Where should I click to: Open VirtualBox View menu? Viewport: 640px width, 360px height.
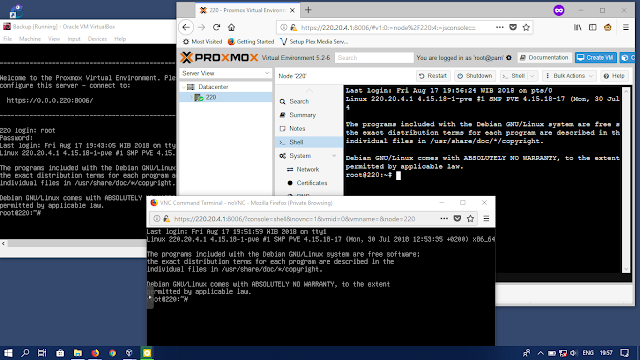click(54, 39)
